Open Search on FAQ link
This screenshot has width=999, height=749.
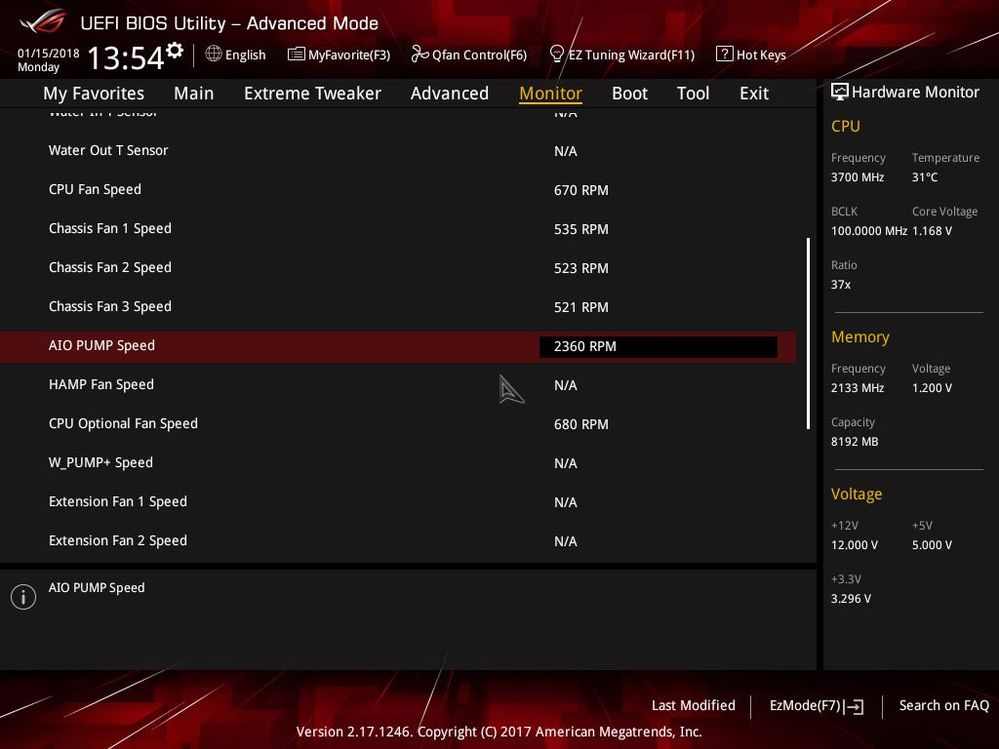pos(944,706)
